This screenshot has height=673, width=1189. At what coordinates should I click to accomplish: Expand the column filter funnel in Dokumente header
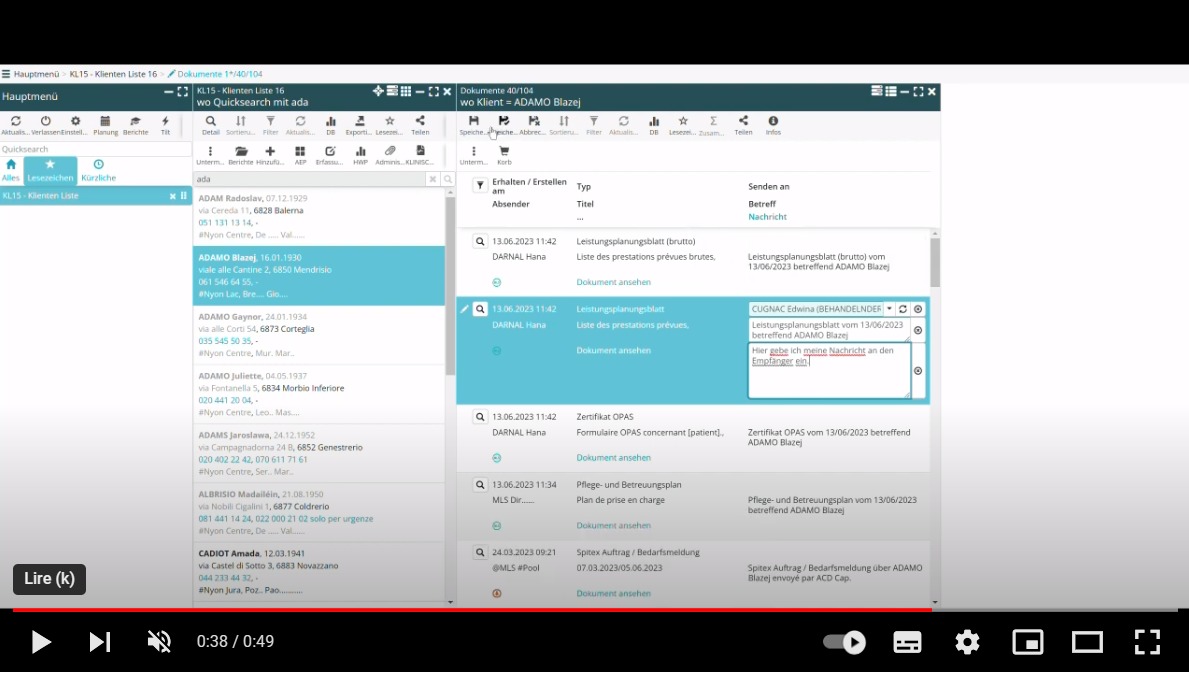[x=480, y=185]
